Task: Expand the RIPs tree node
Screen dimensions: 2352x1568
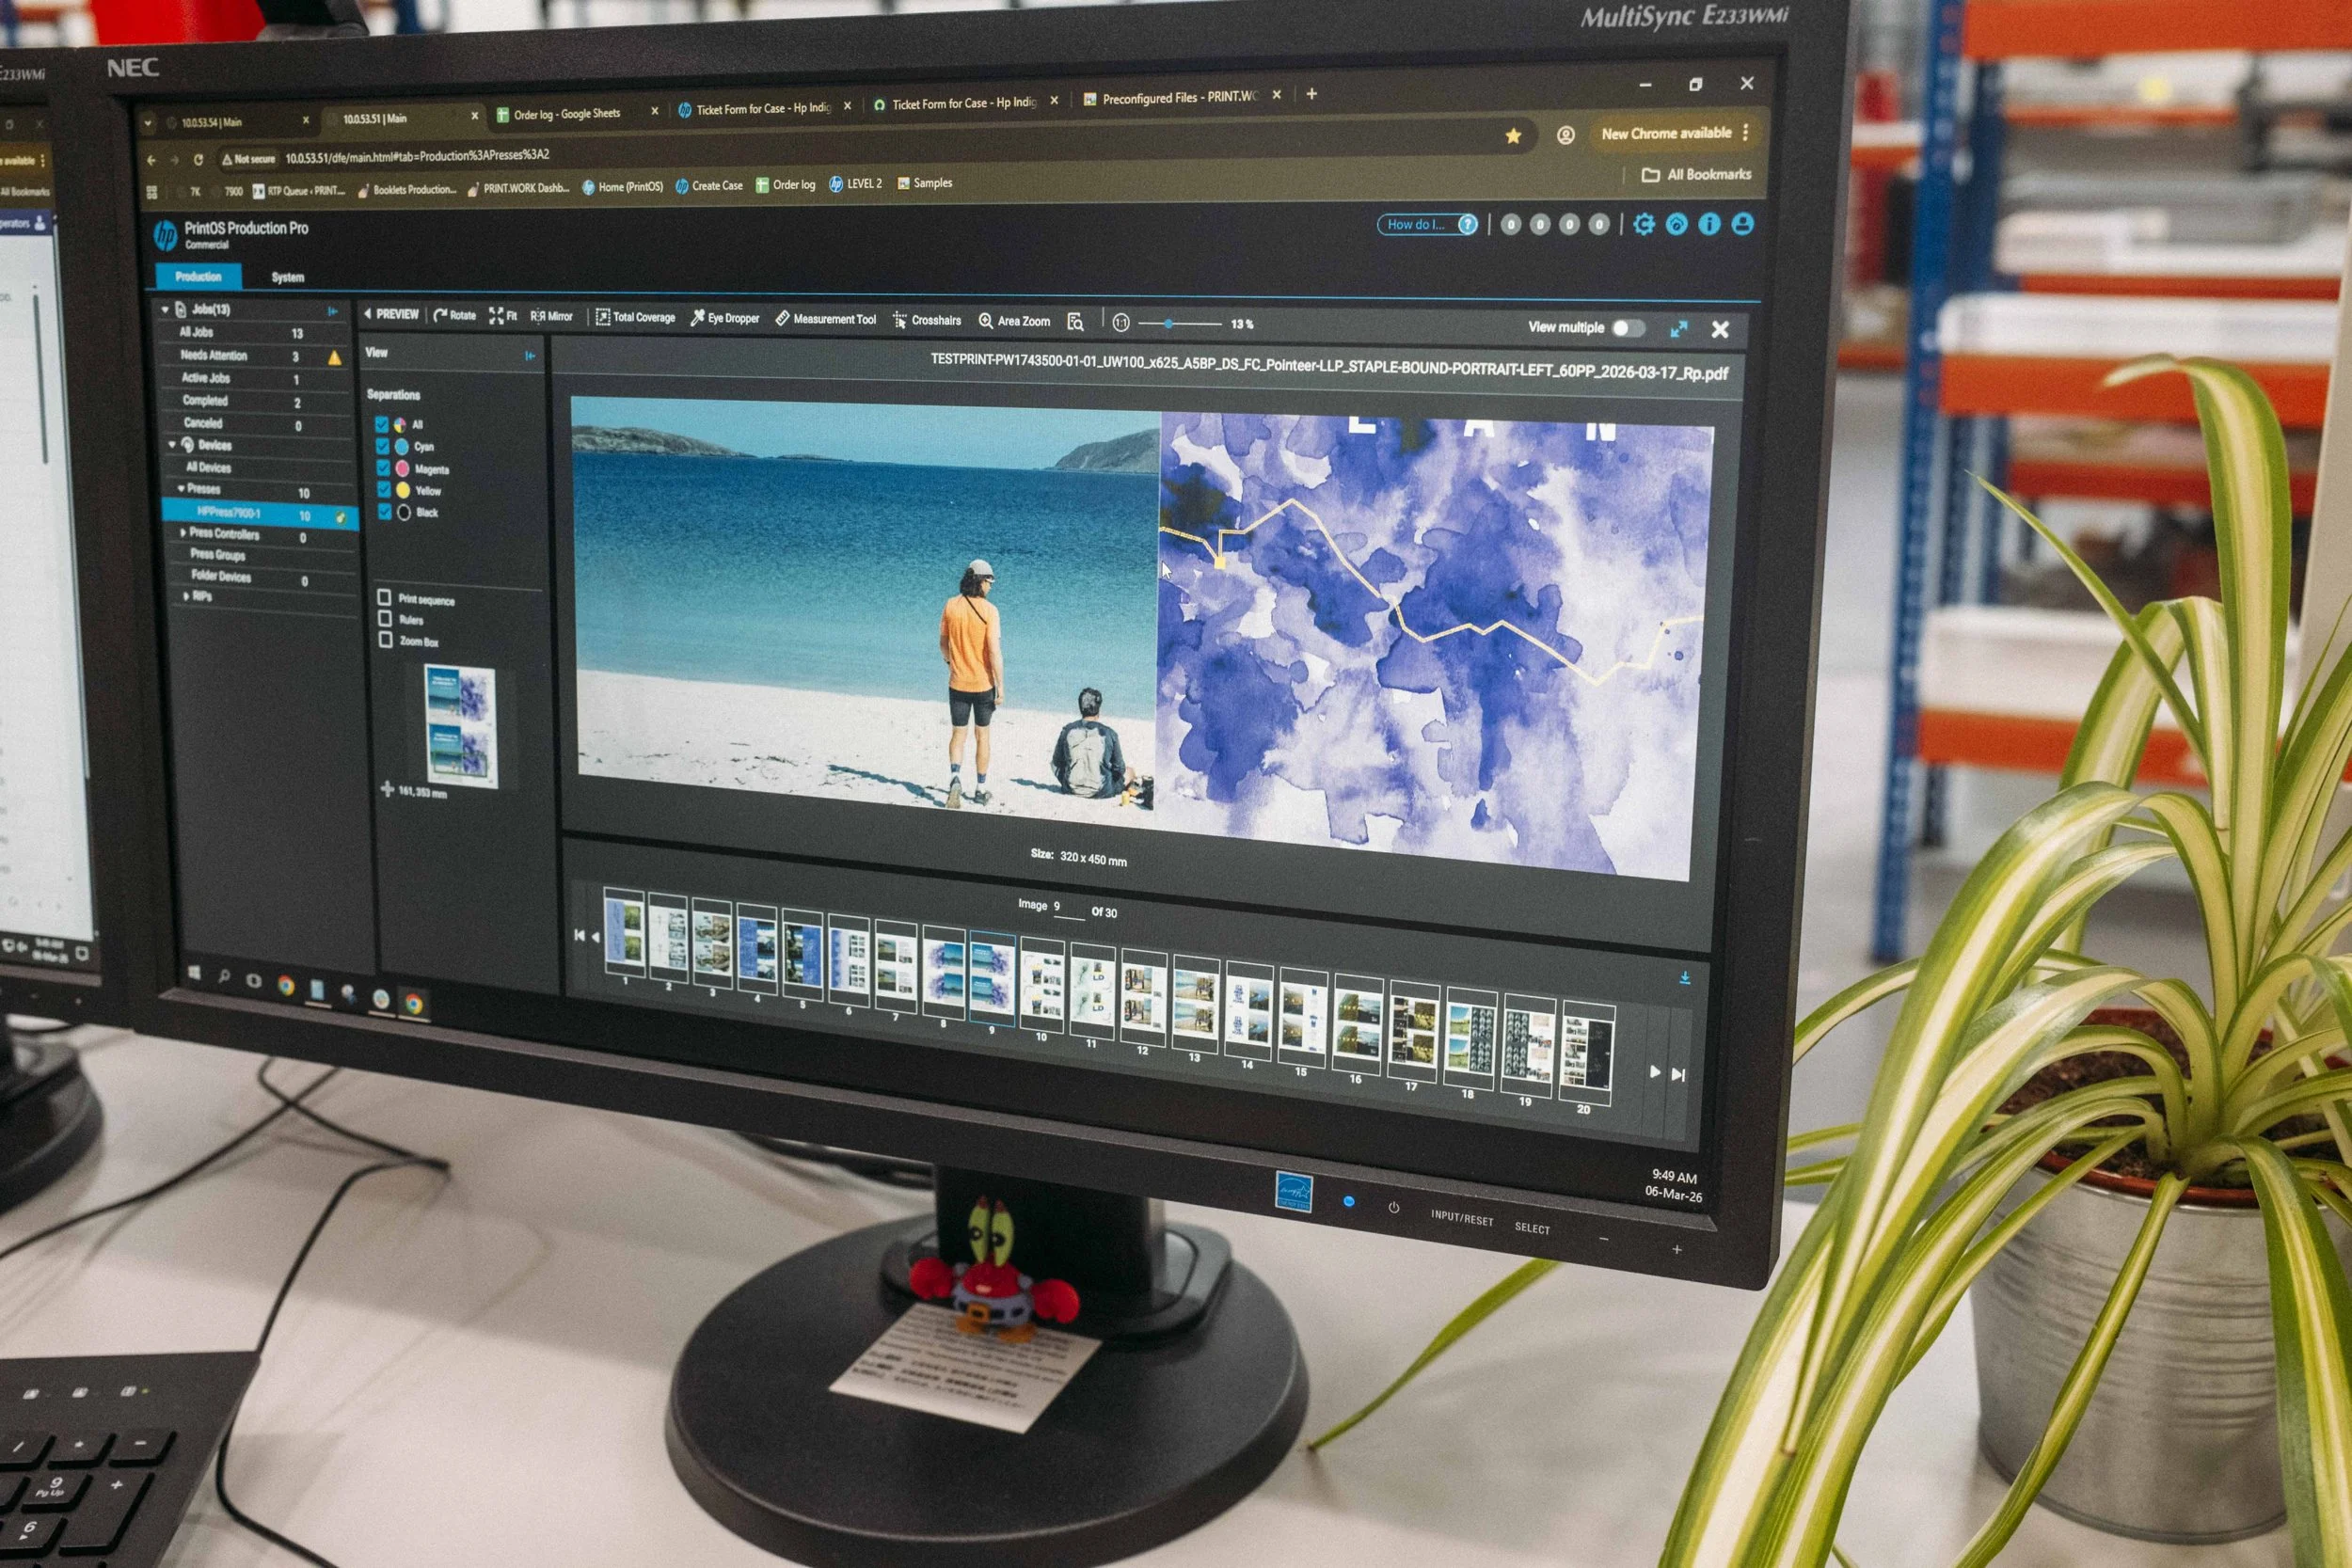Action: click(x=186, y=596)
